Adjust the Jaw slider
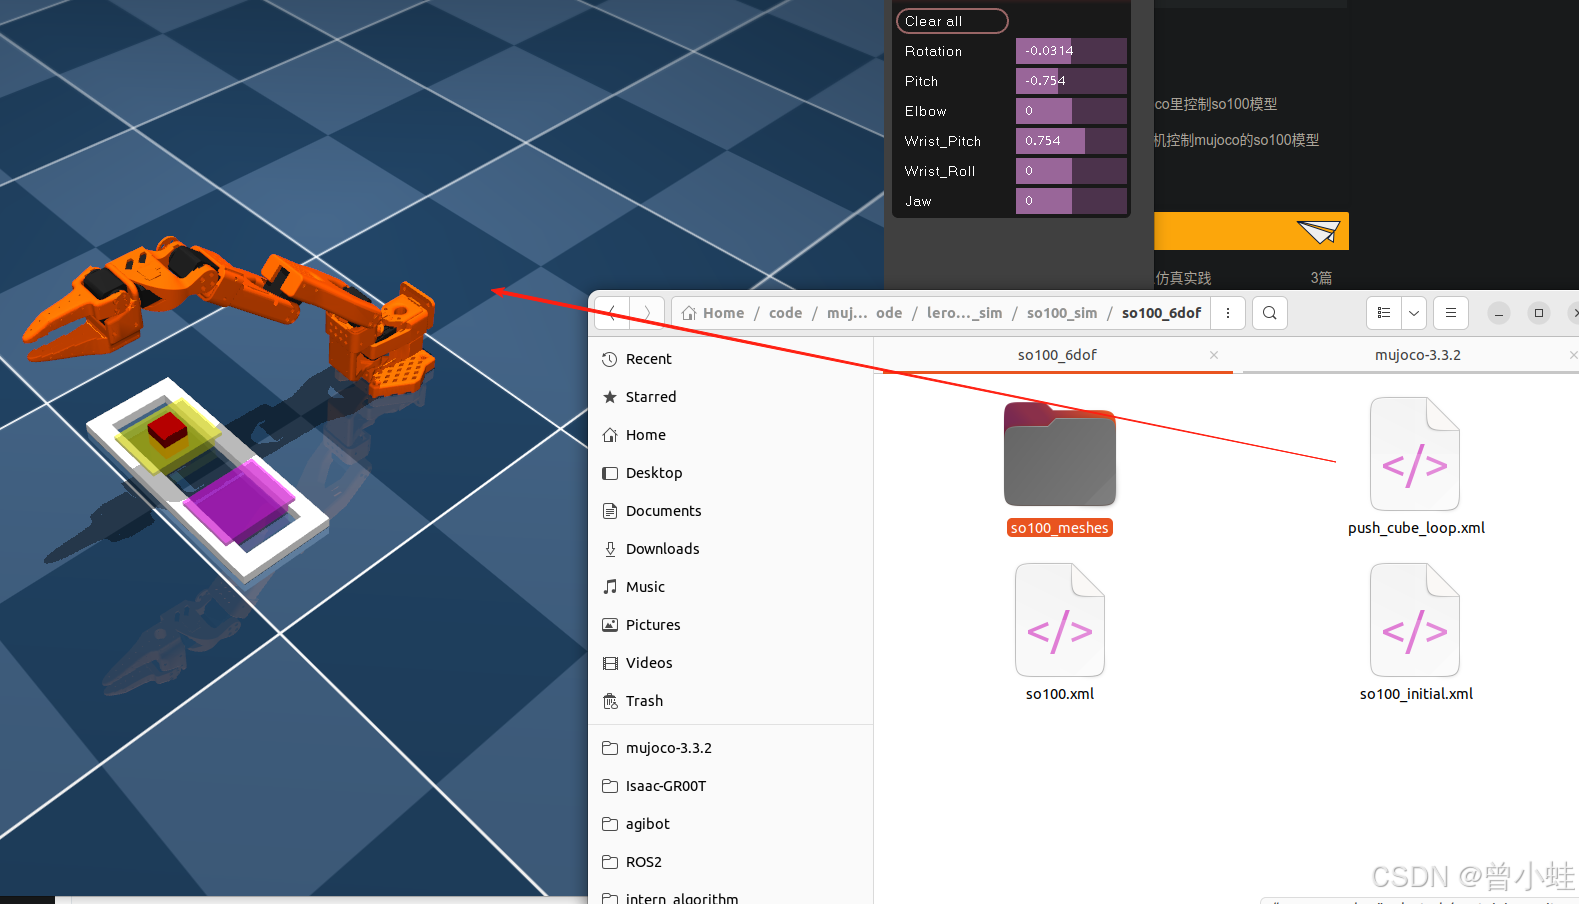This screenshot has width=1579, height=904. pyautogui.click(x=1071, y=201)
